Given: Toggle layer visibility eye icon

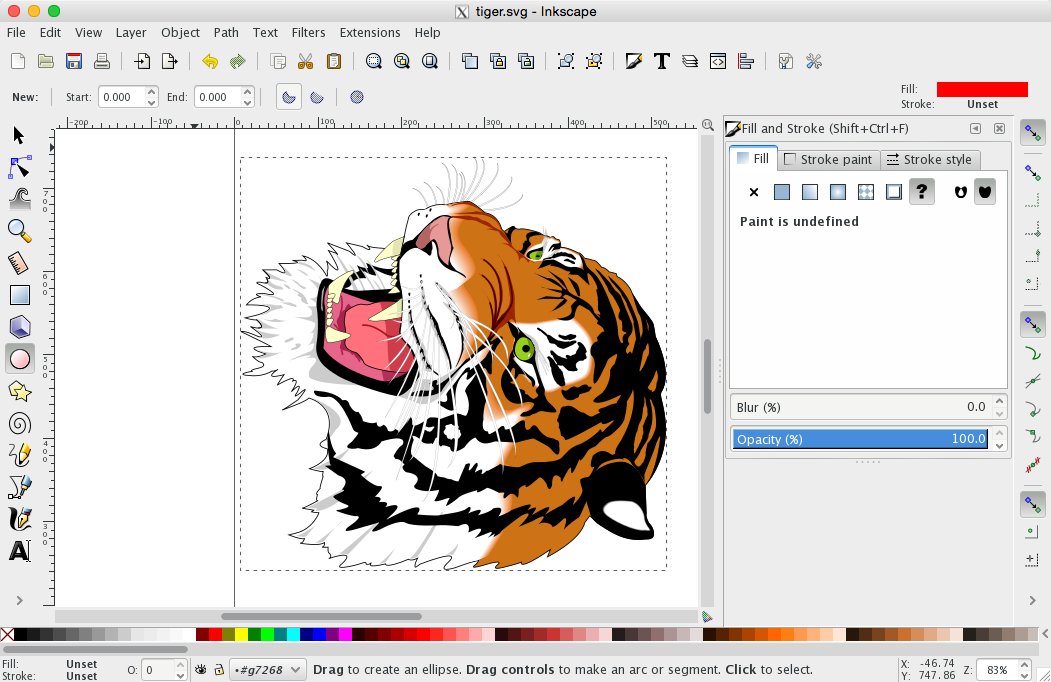Looking at the screenshot, I should tap(200, 669).
